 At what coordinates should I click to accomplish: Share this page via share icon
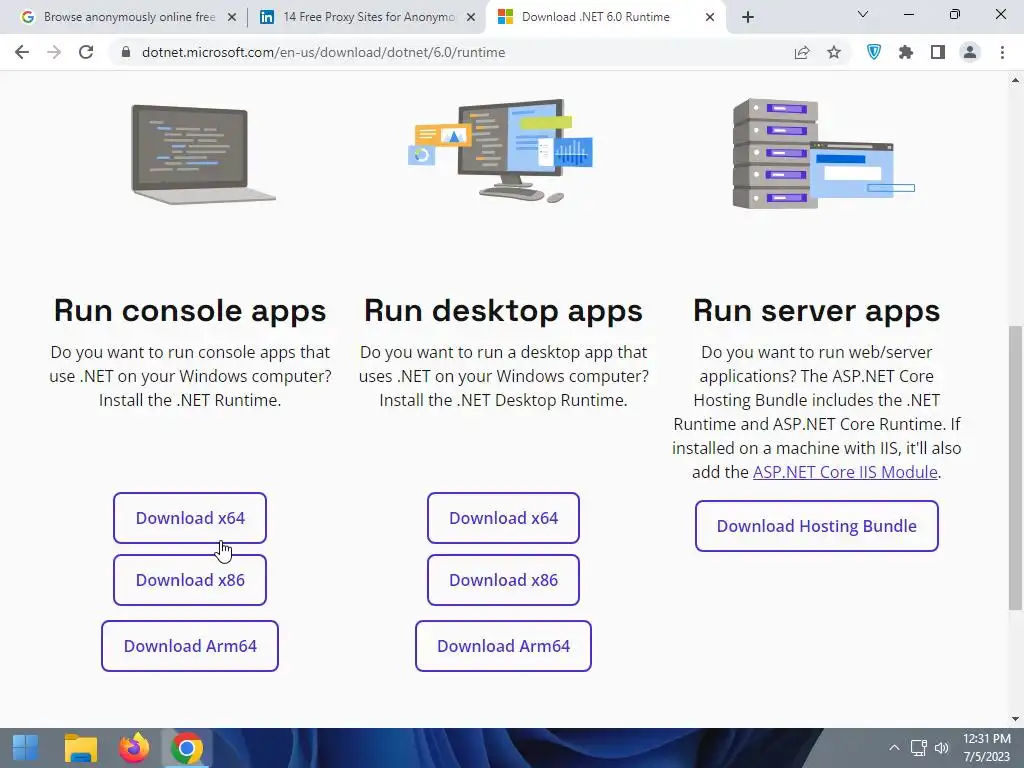pyautogui.click(x=802, y=52)
